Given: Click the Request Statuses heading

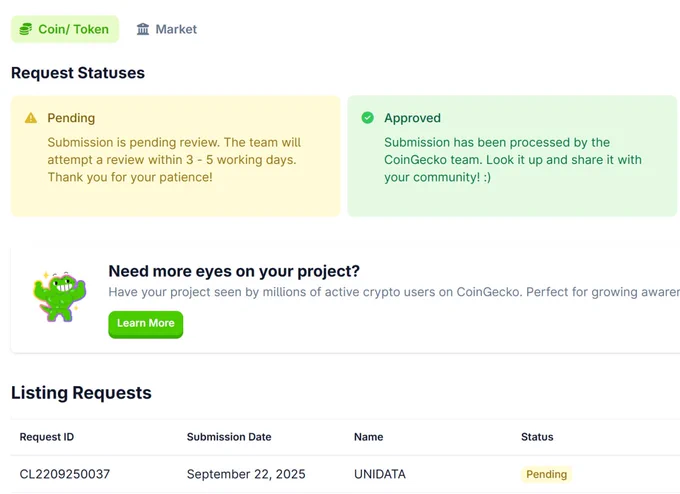Looking at the screenshot, I should tap(78, 72).
